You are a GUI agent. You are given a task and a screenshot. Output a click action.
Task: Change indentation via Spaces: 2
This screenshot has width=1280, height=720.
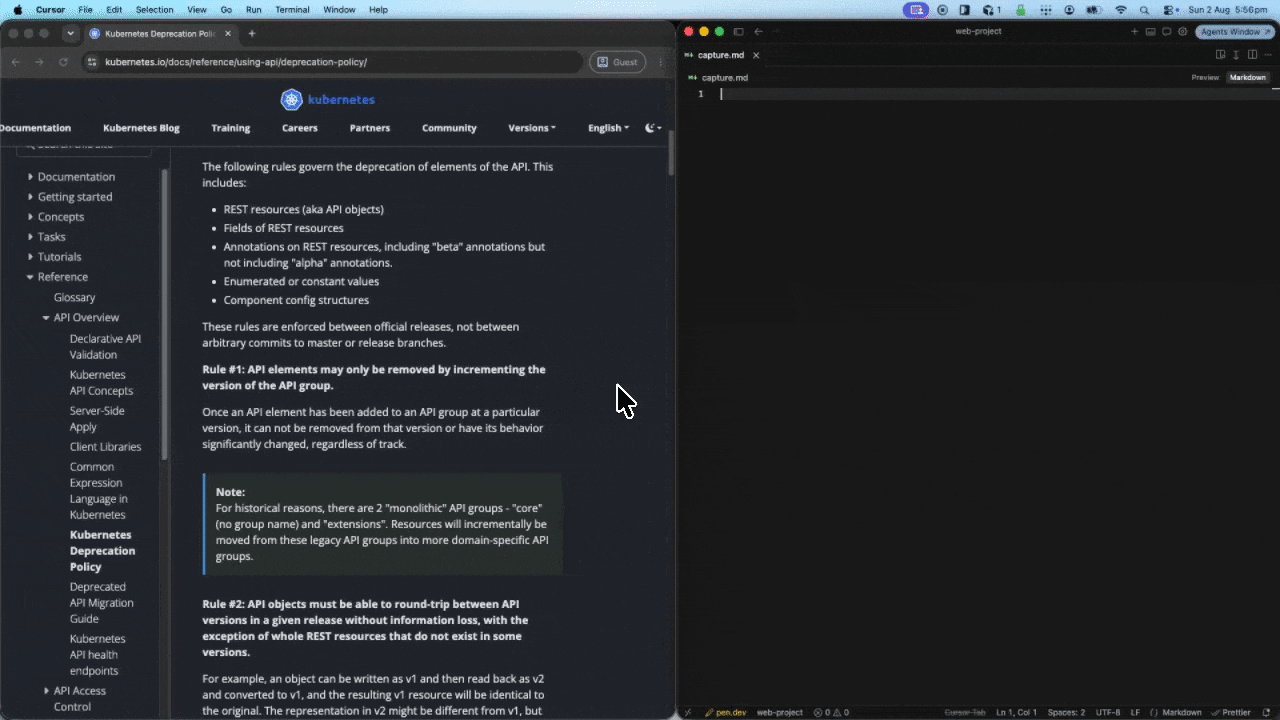click(1066, 713)
